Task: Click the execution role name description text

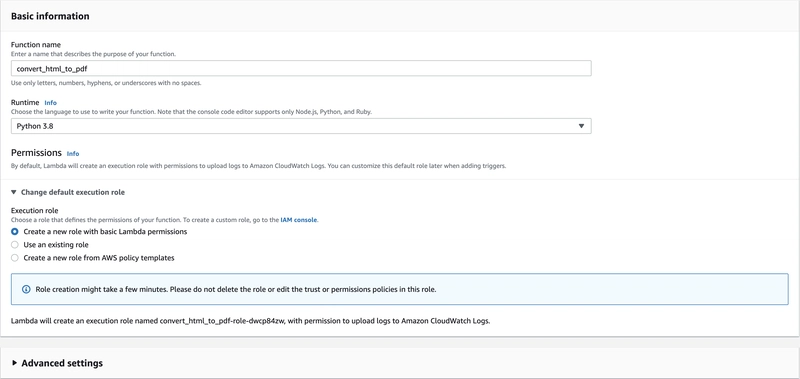Action: (x=251, y=321)
